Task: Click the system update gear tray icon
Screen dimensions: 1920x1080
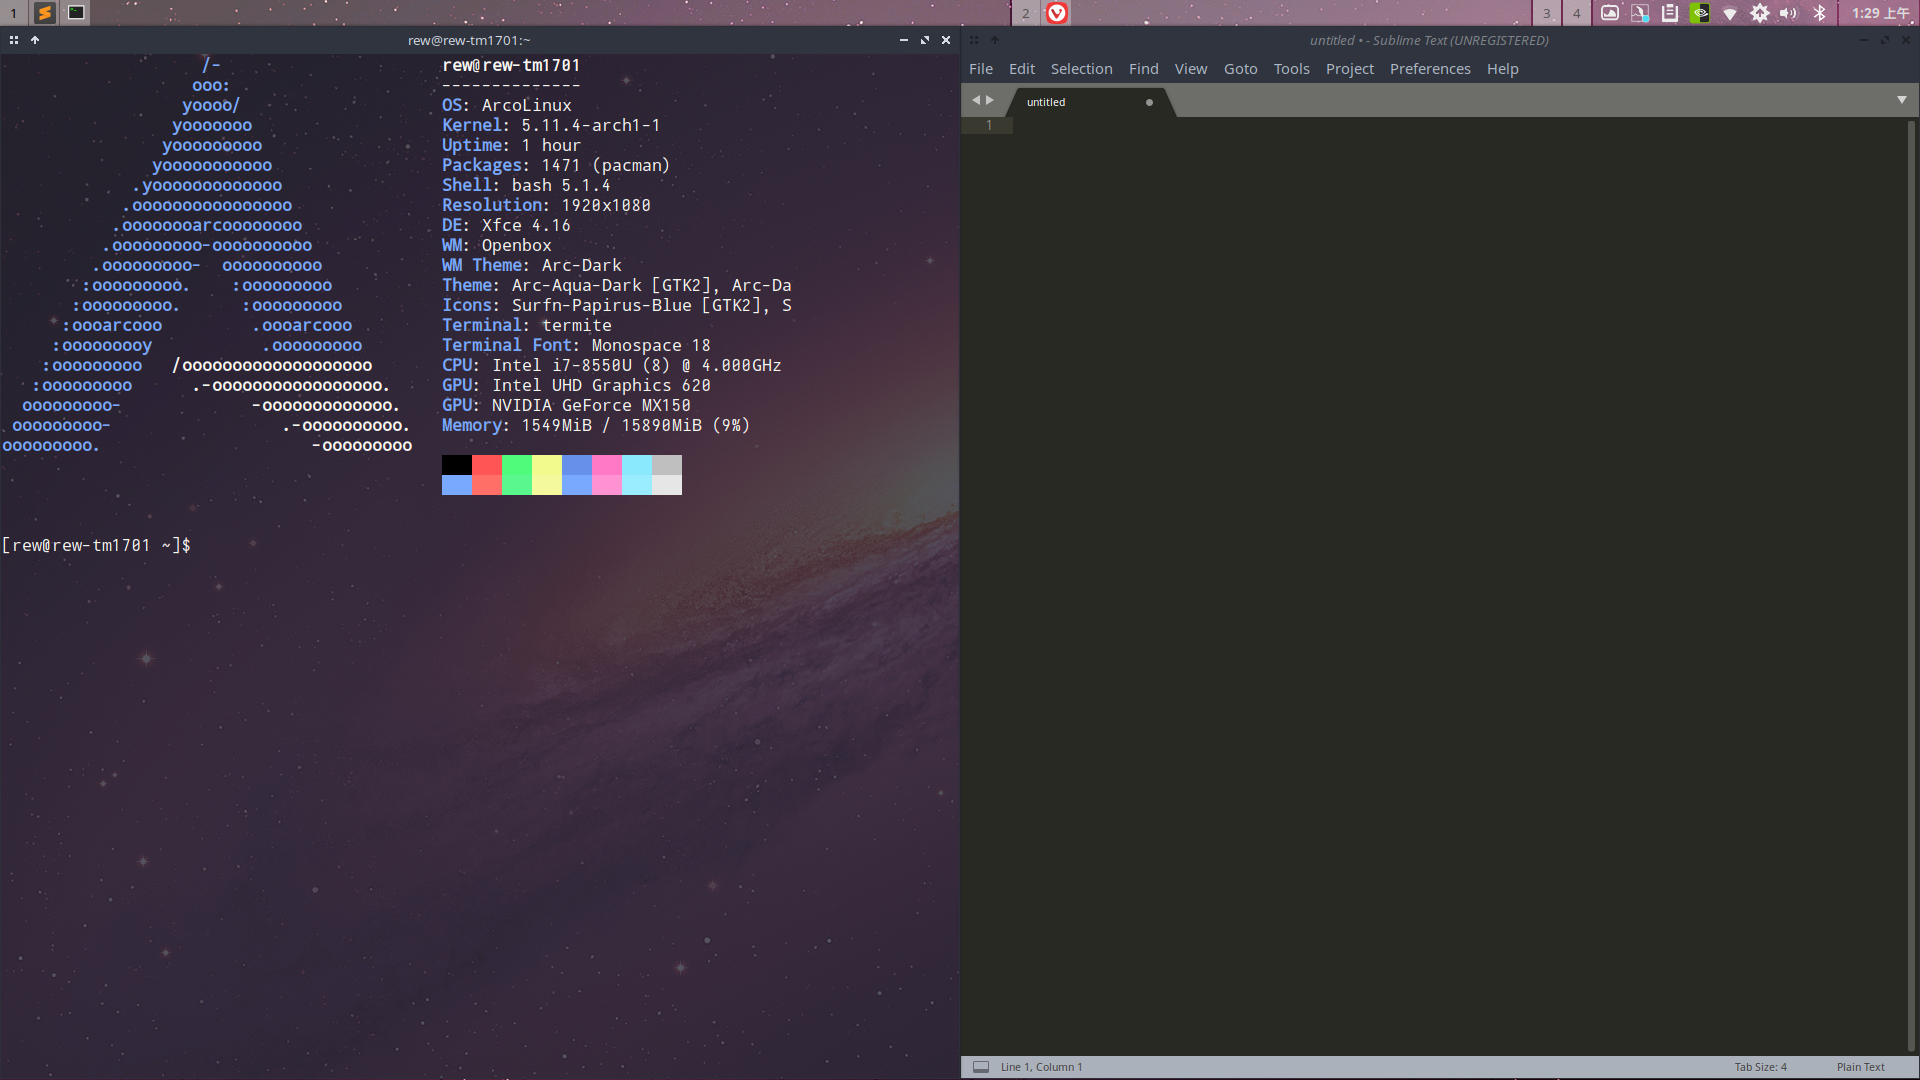Action: (1760, 13)
